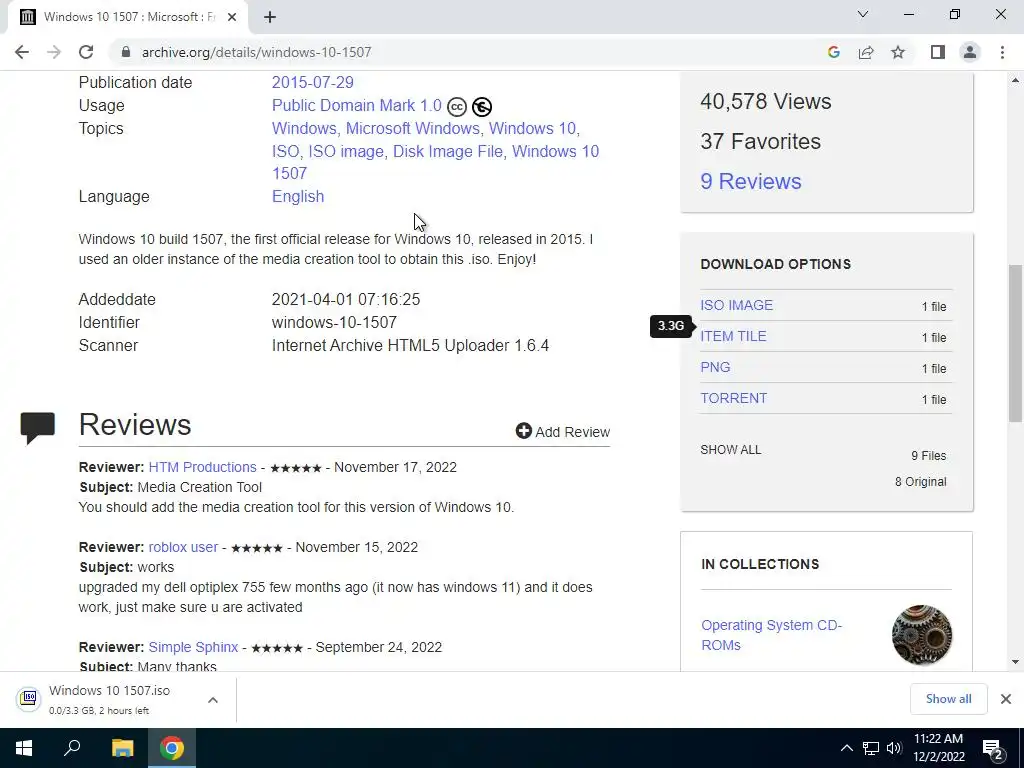Select the Windows 10 1507 browser tab

point(127,17)
